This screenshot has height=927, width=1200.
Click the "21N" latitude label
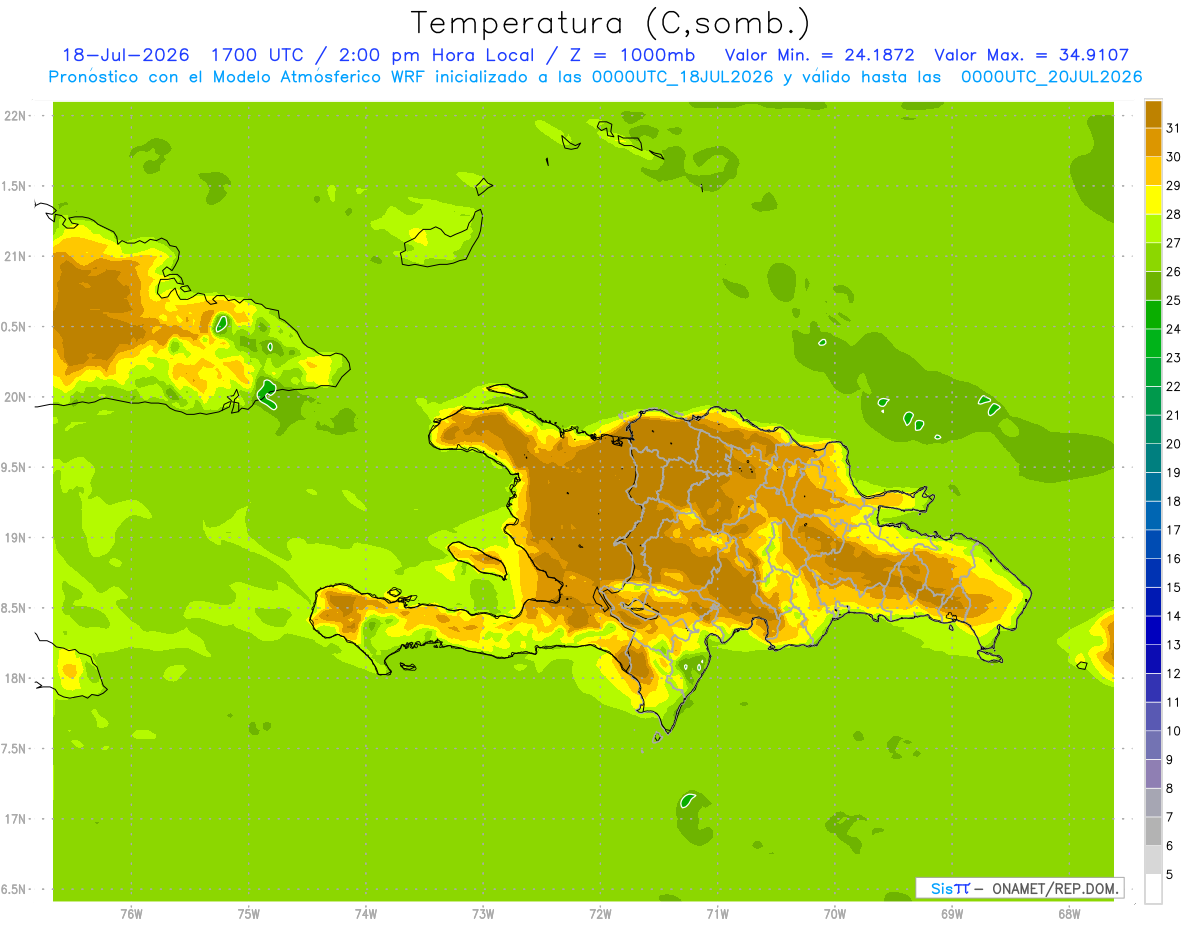pos(15,256)
